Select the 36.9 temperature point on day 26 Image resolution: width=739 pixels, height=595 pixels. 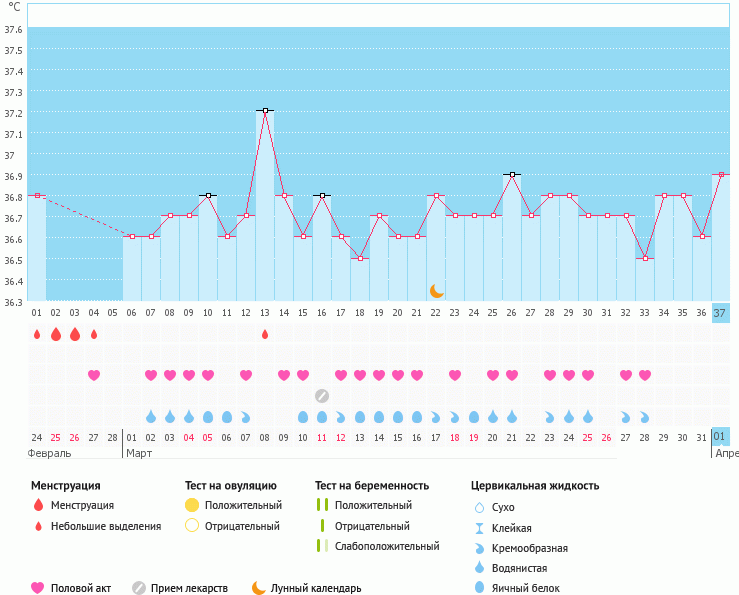(x=512, y=174)
